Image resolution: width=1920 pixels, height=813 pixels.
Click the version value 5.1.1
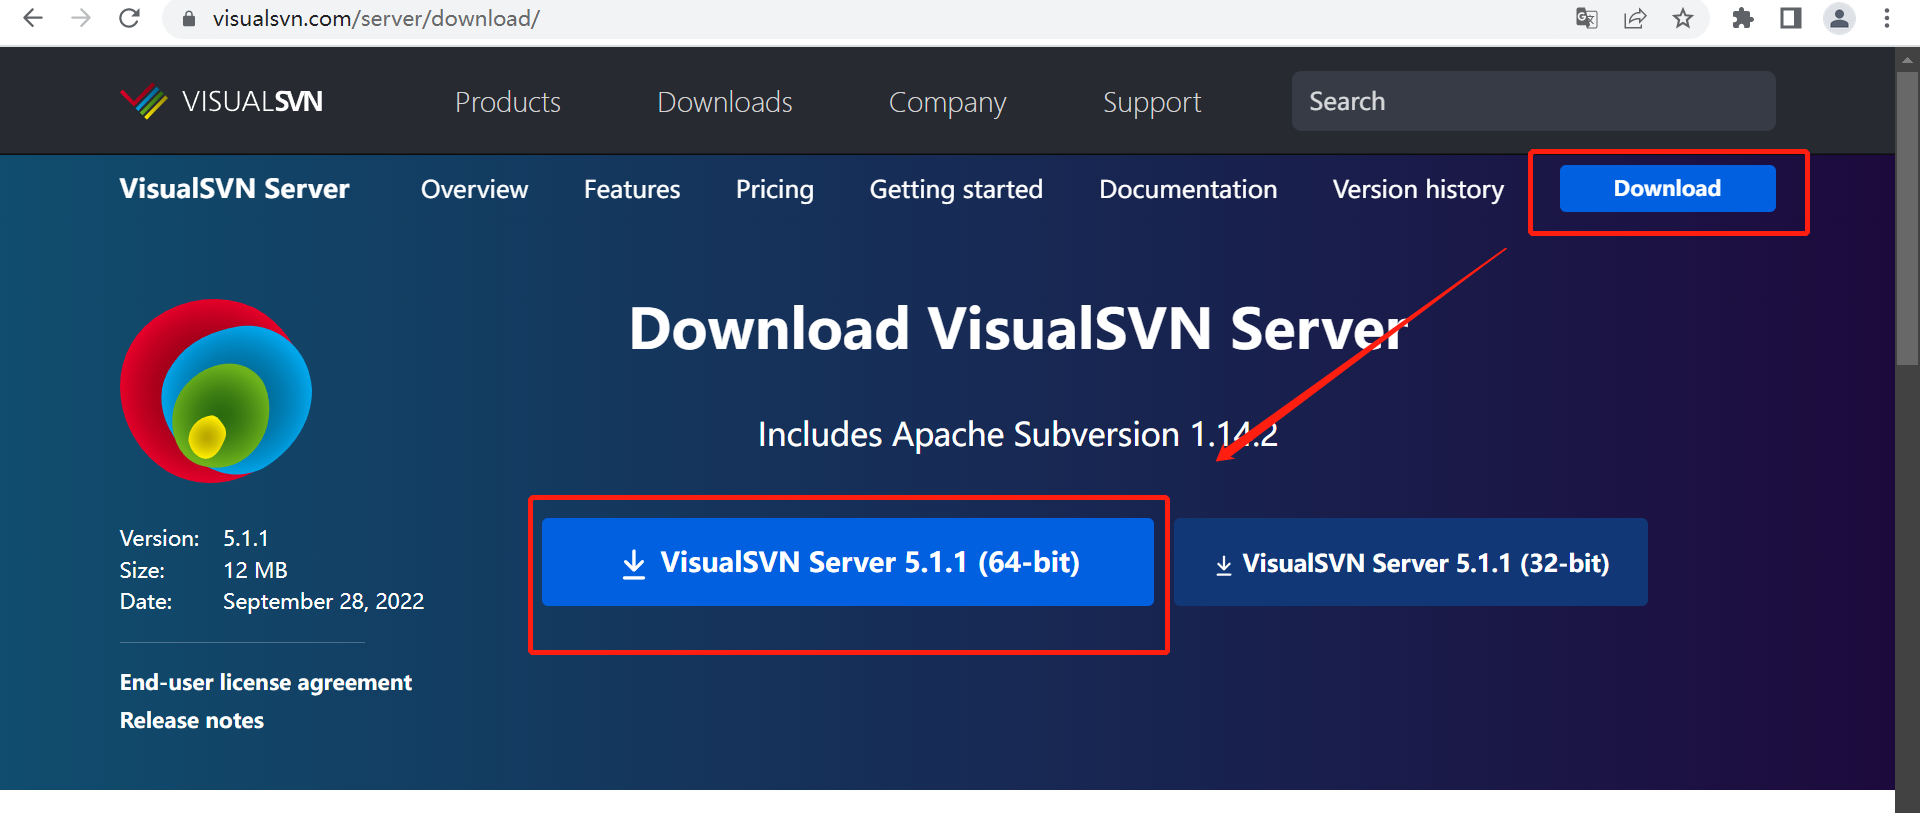tap(246, 538)
